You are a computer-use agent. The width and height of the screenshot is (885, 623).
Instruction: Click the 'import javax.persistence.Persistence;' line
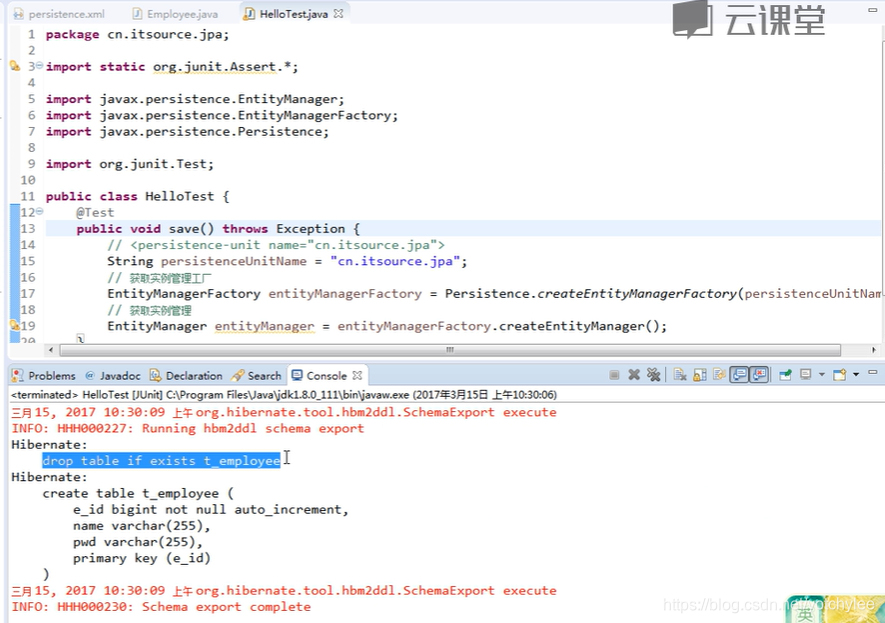point(187,132)
